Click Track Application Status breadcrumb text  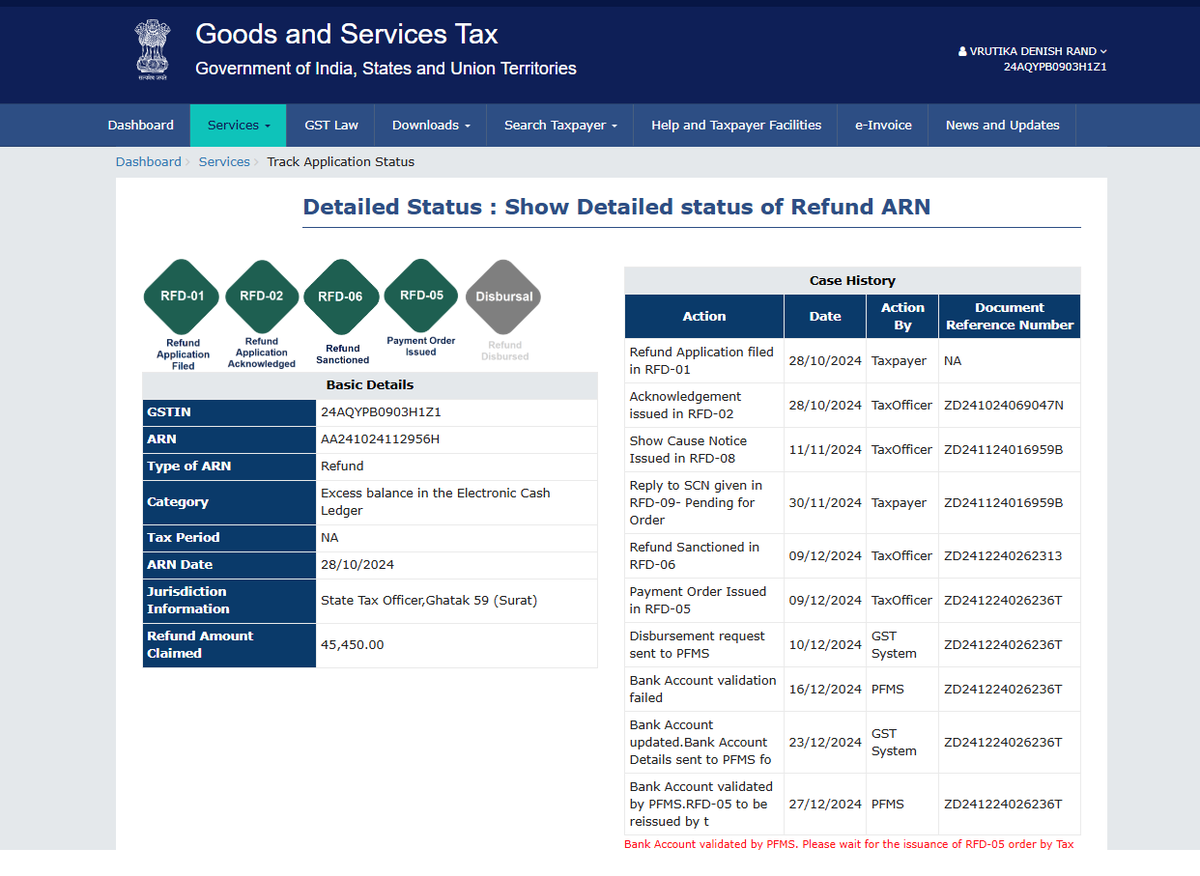tap(340, 162)
